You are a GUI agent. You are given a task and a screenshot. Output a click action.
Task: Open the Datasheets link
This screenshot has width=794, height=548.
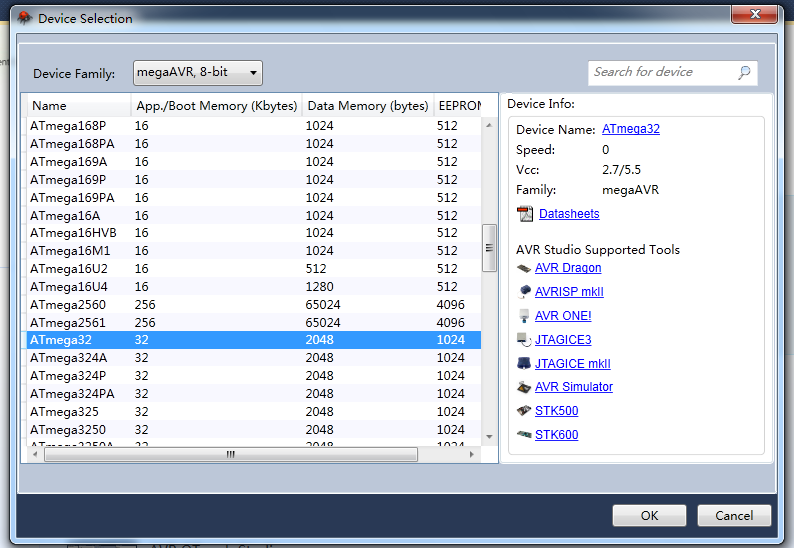(x=569, y=214)
